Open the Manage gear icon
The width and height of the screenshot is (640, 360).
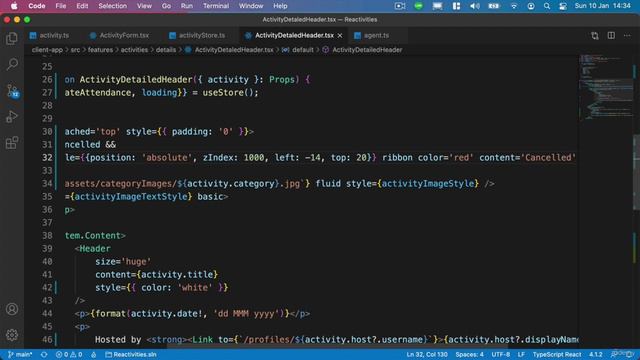tap(12, 335)
